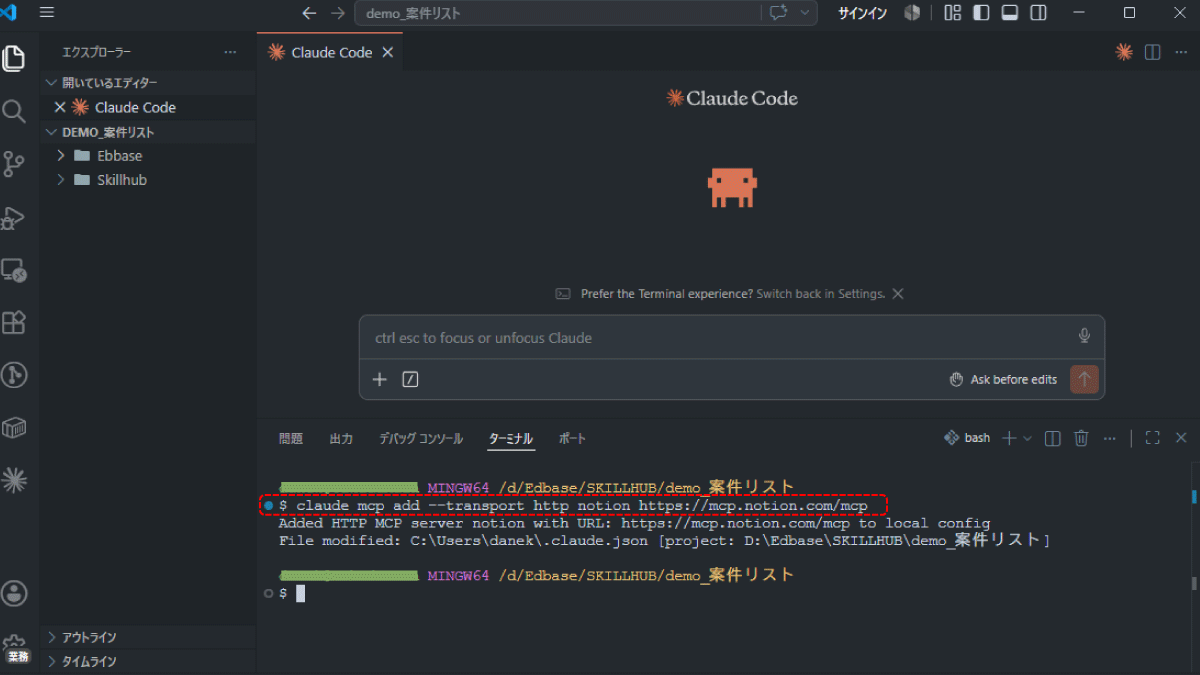This screenshot has width=1200, height=675.
Task: Switch to the 出力 panel tab
Action: click(341, 438)
